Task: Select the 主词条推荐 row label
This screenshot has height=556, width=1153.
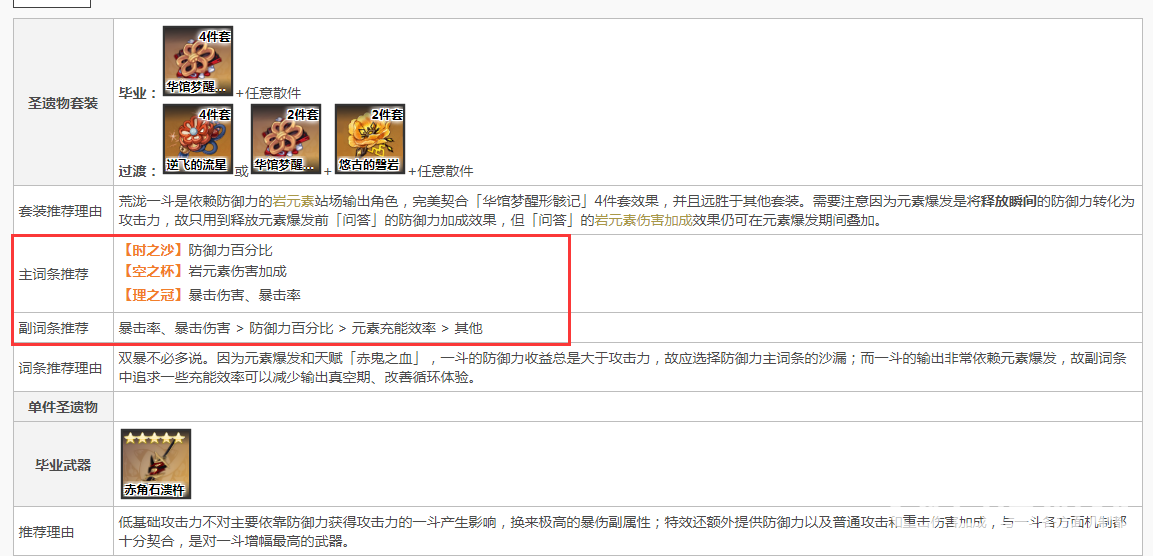Action: [x=54, y=274]
